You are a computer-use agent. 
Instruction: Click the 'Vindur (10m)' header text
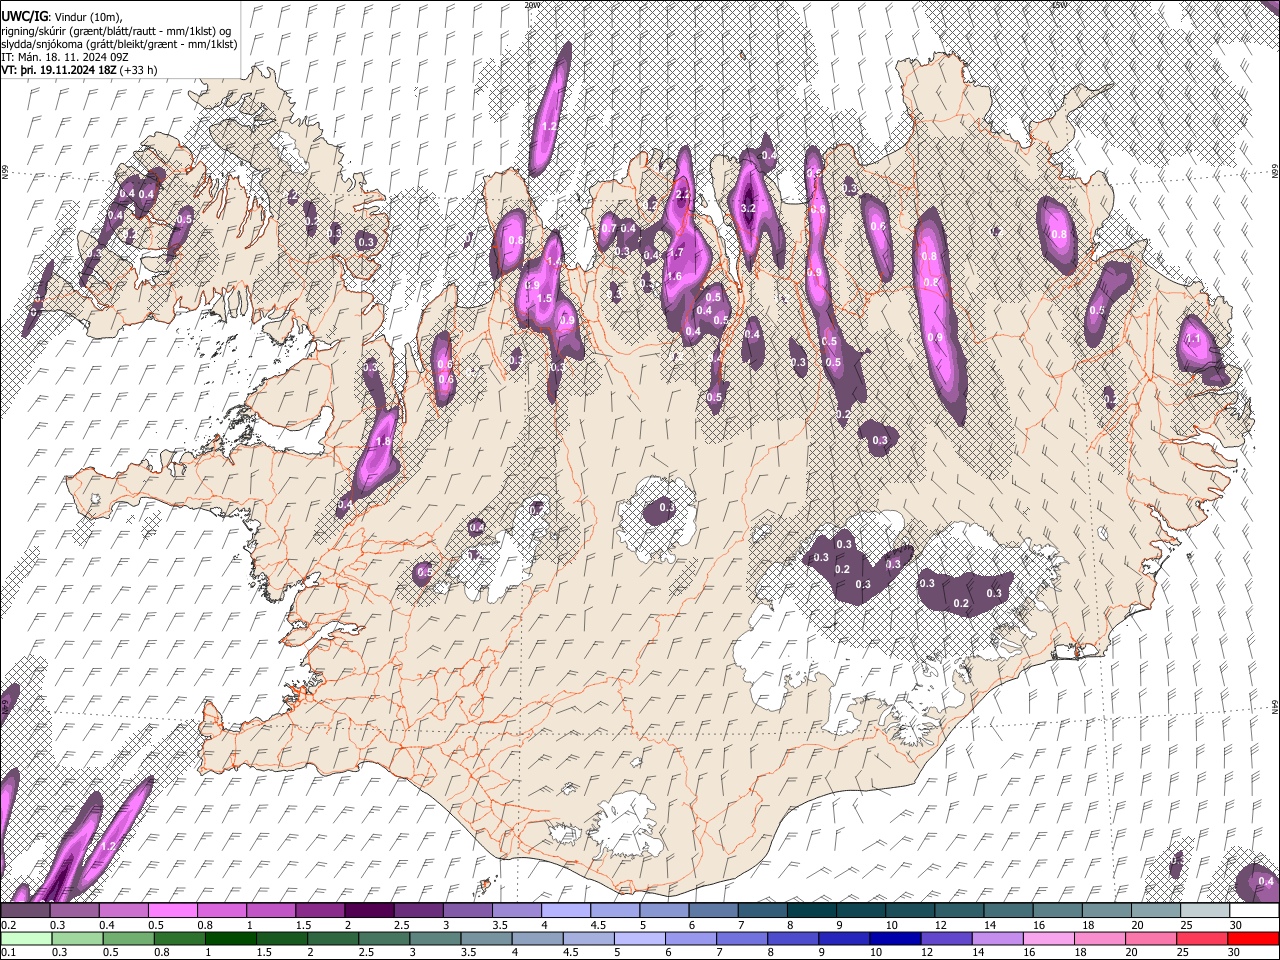pyautogui.click(x=87, y=17)
